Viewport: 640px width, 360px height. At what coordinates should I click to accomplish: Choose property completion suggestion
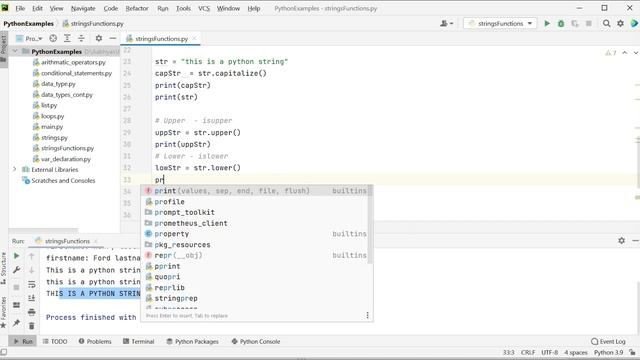(x=256, y=234)
